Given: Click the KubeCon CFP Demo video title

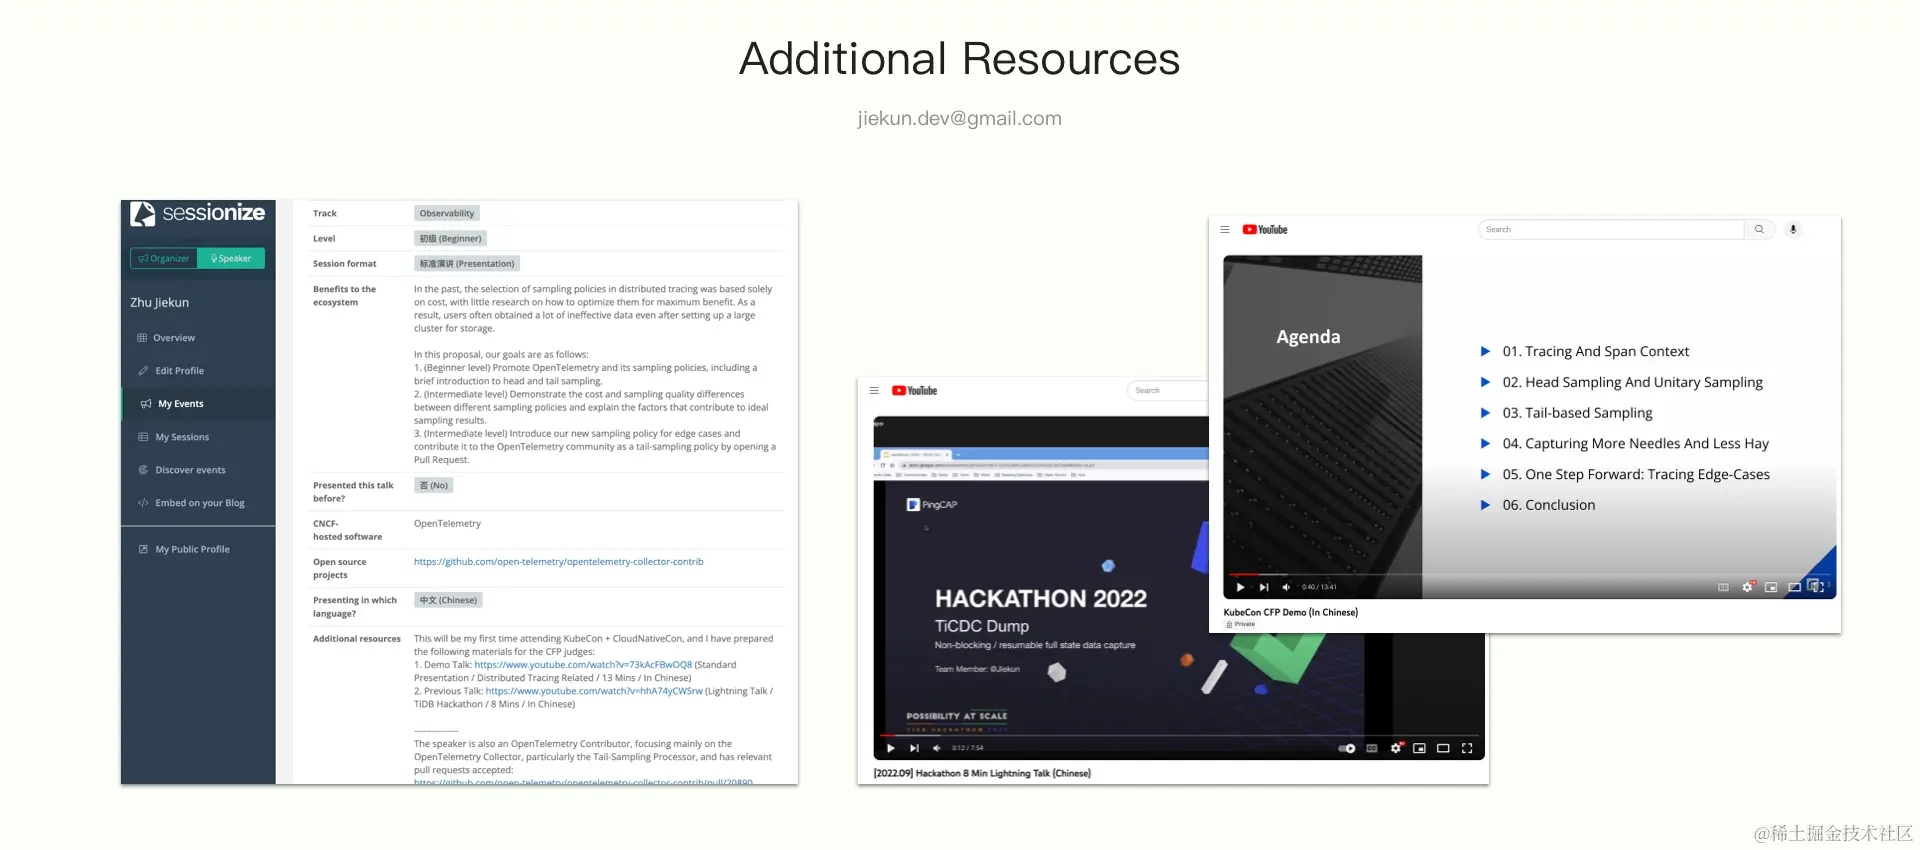Looking at the screenshot, I should [x=1290, y=612].
